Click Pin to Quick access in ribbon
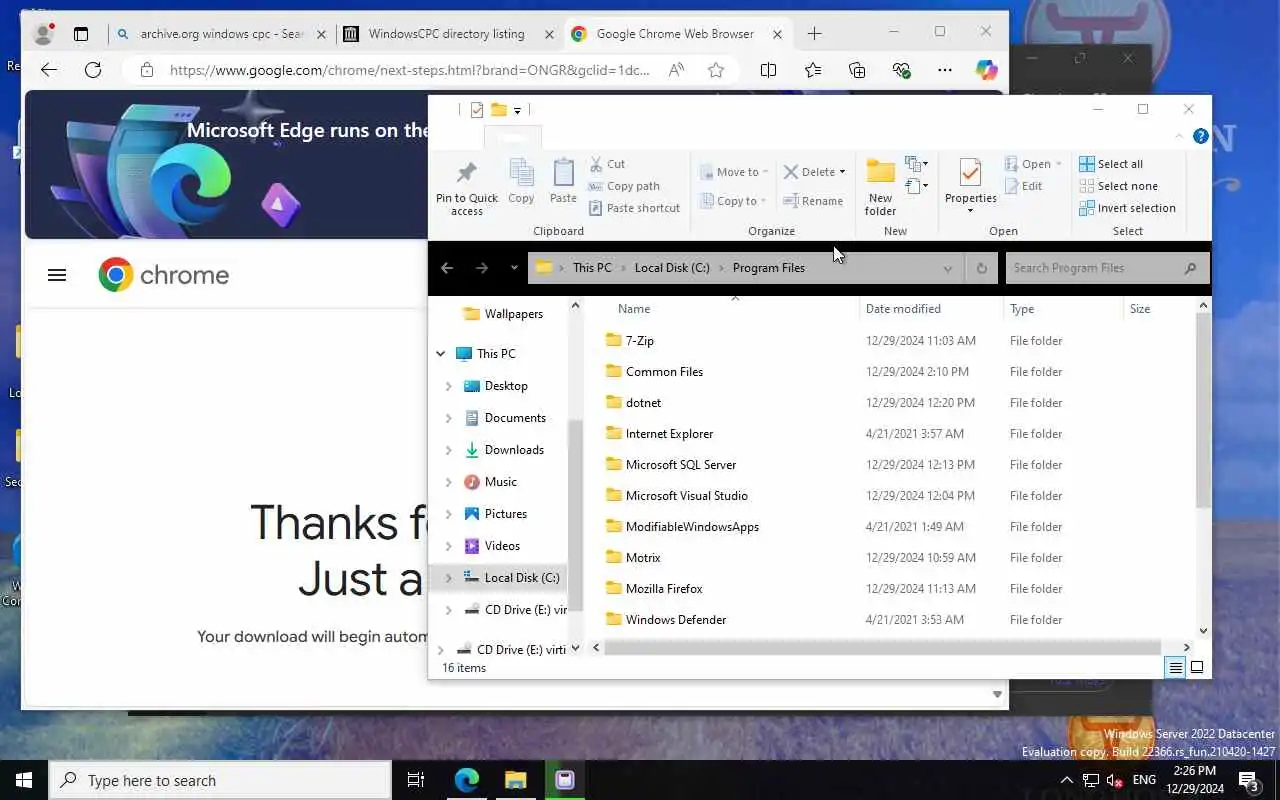 [x=466, y=188]
